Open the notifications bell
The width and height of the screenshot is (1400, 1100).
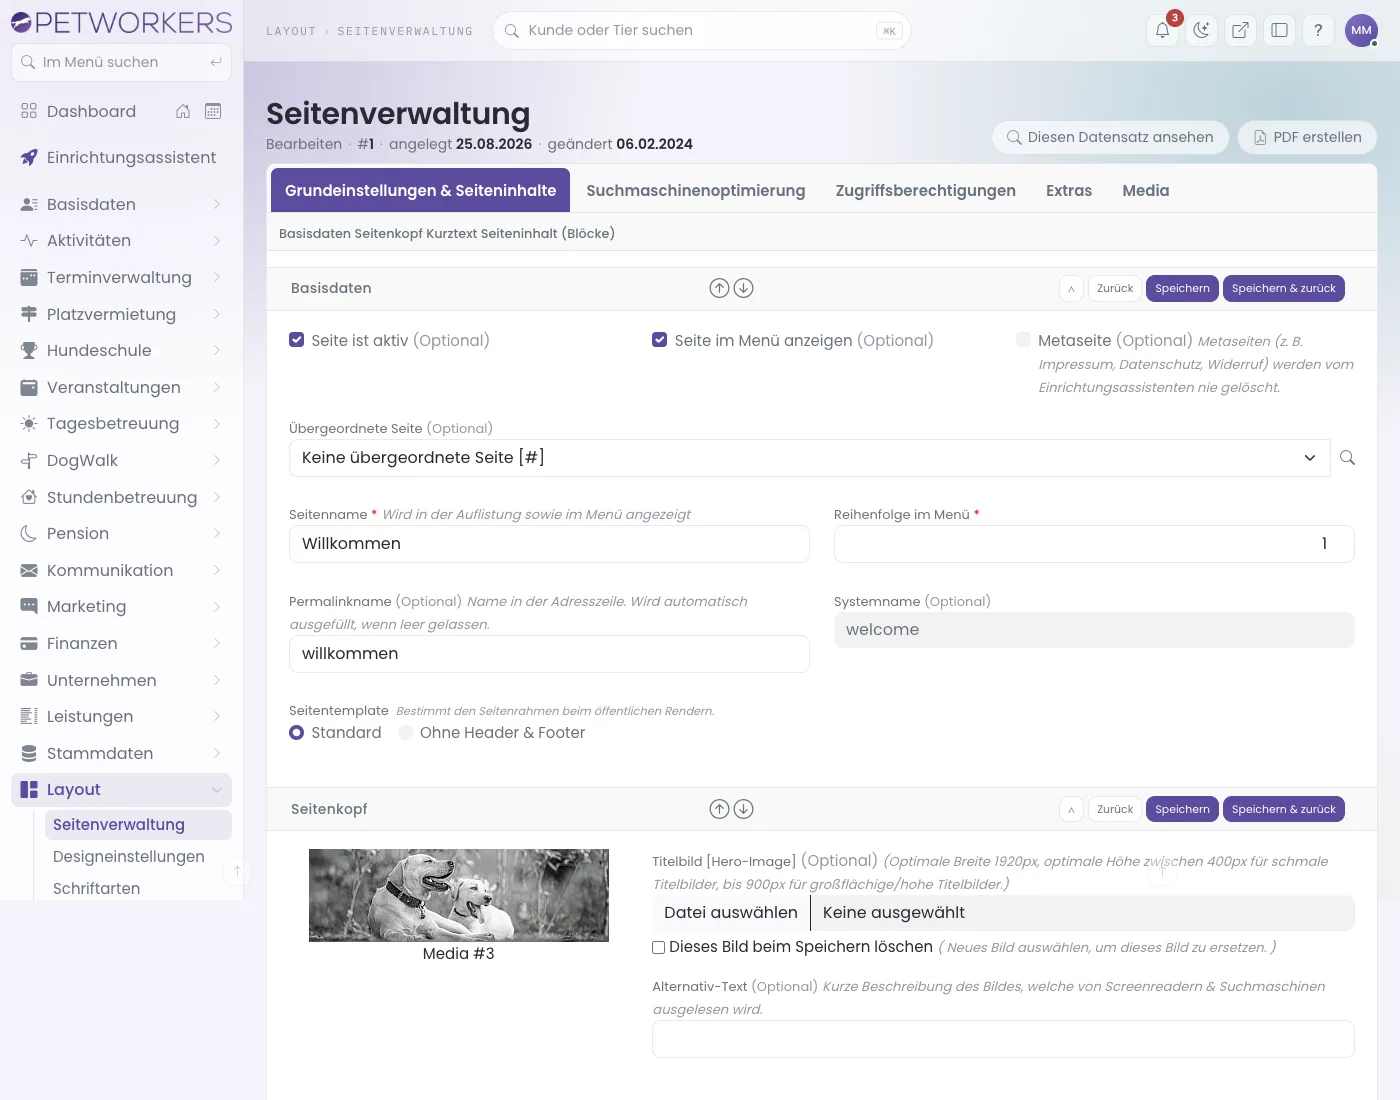1162,30
